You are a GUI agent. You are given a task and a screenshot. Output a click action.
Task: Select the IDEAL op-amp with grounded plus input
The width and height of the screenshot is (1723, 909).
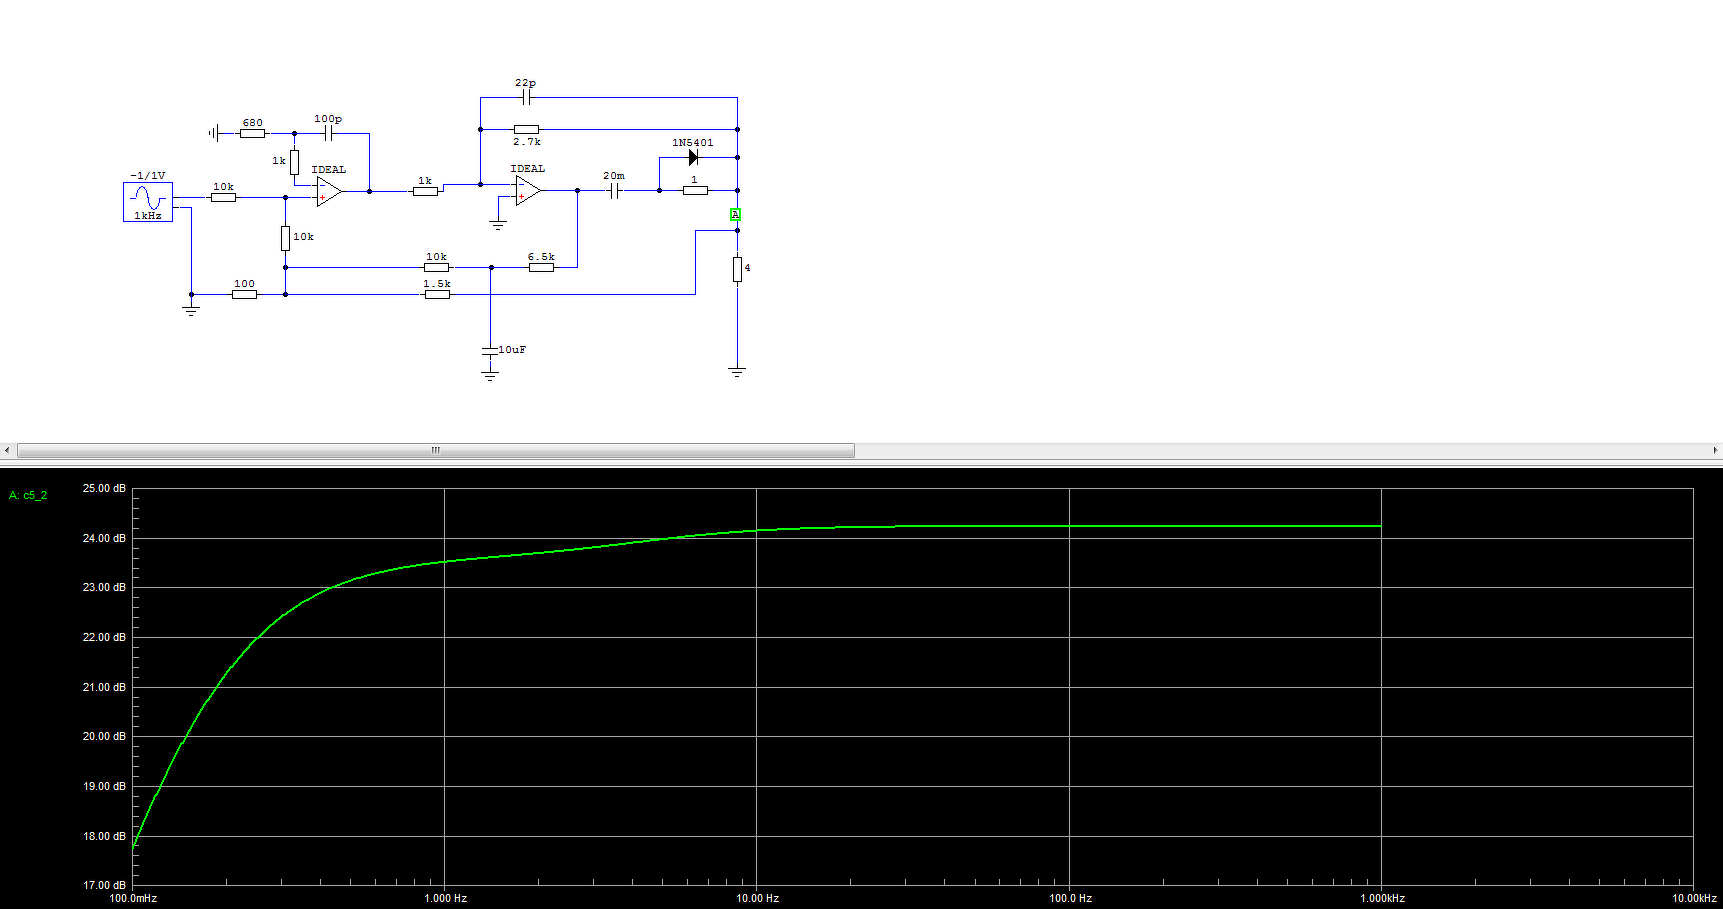pos(528,190)
